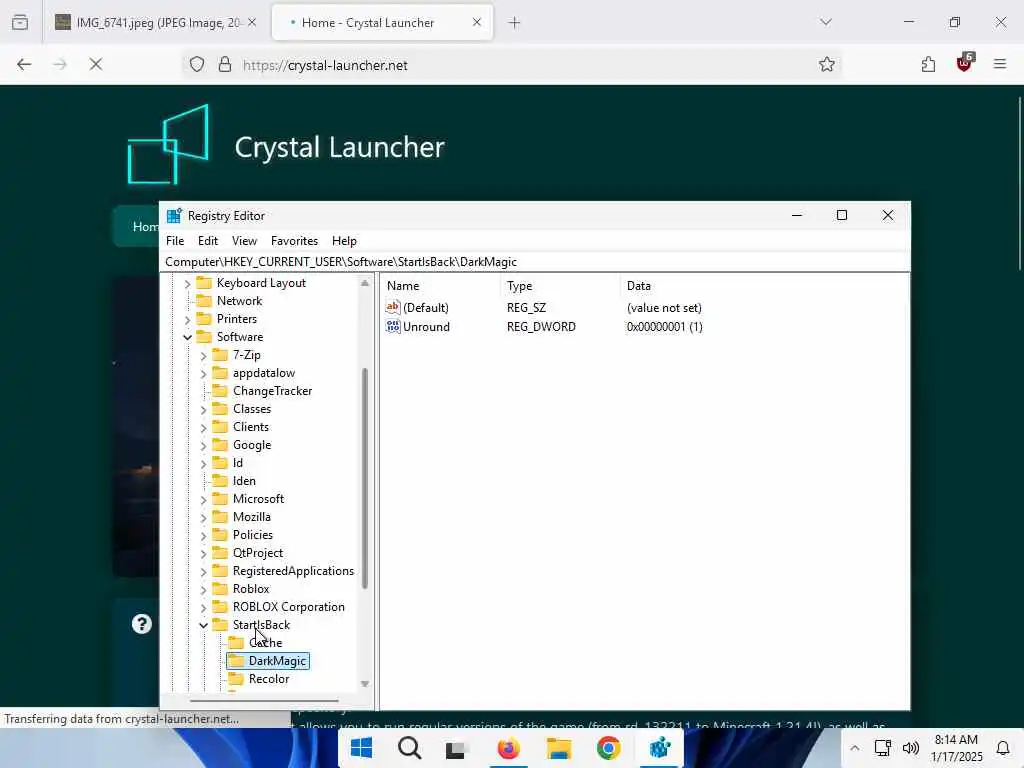Open the File menu in Registry Editor
This screenshot has width=1024, height=768.
175,241
